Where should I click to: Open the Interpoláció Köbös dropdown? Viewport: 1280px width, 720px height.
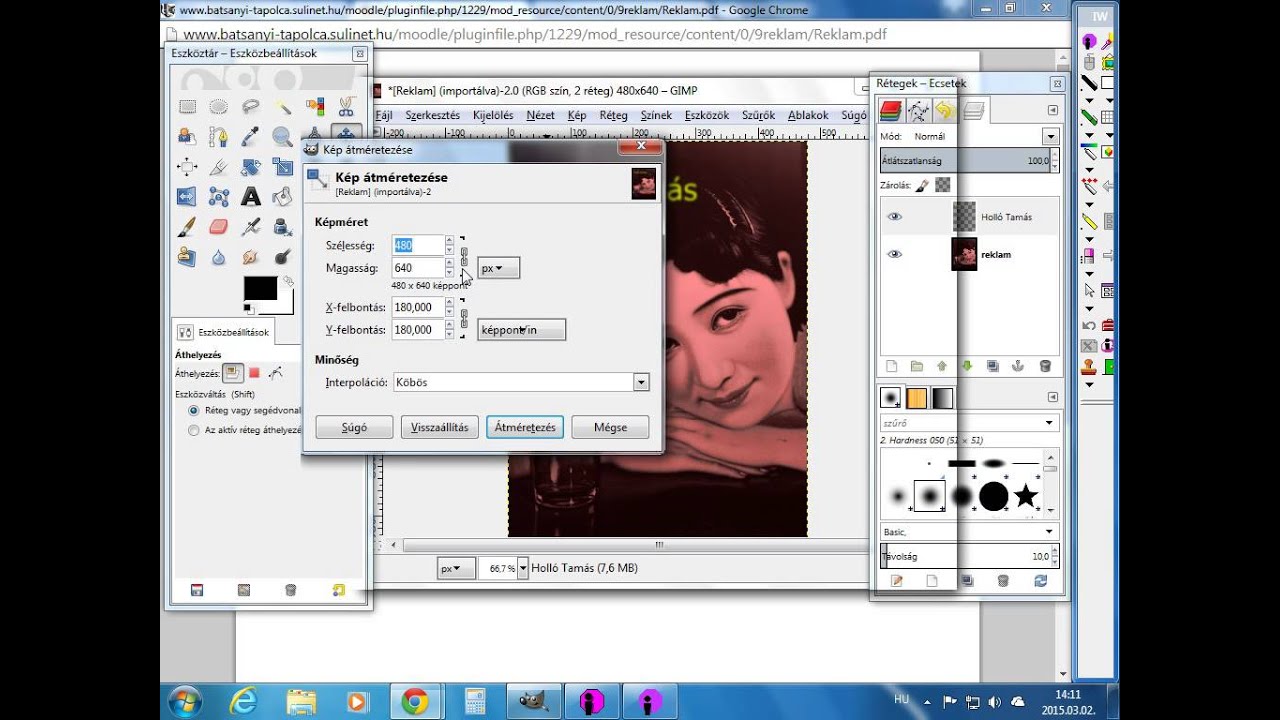[x=521, y=382]
